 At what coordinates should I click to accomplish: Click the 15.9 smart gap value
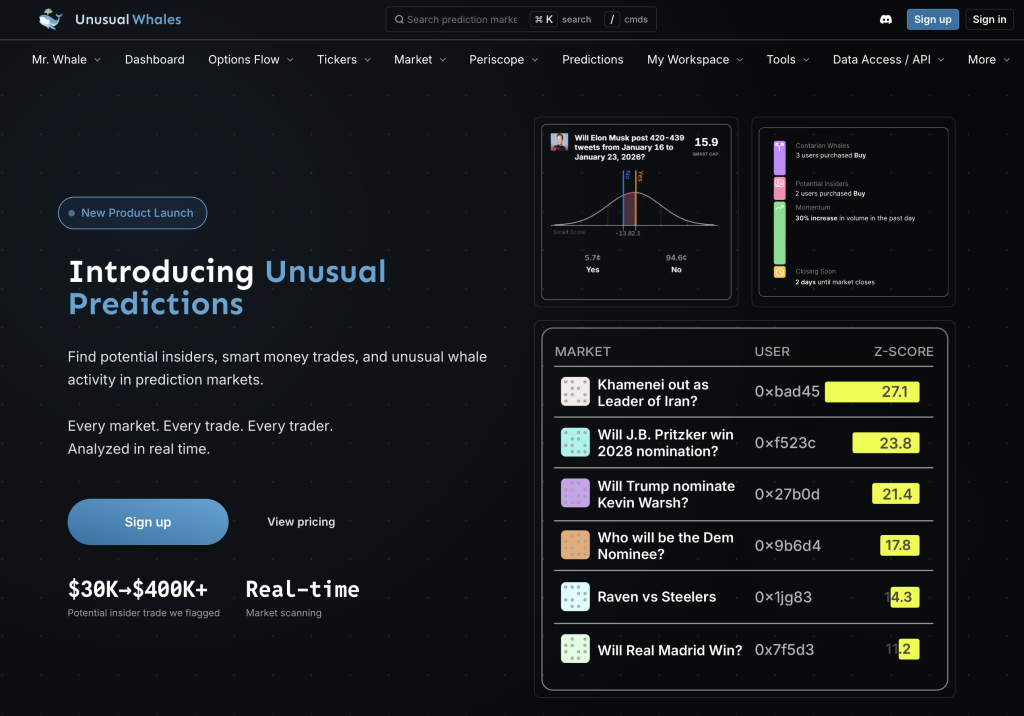706,142
